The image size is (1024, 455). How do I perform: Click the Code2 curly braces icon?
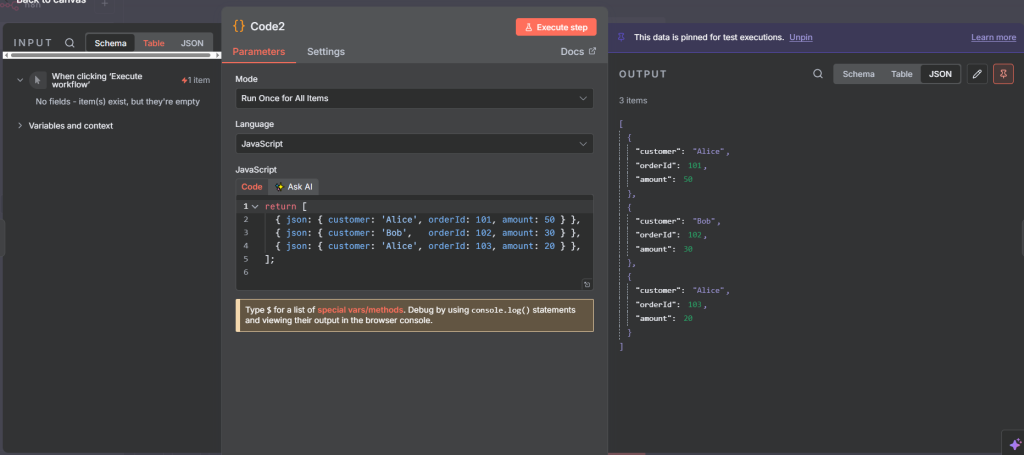coord(239,26)
